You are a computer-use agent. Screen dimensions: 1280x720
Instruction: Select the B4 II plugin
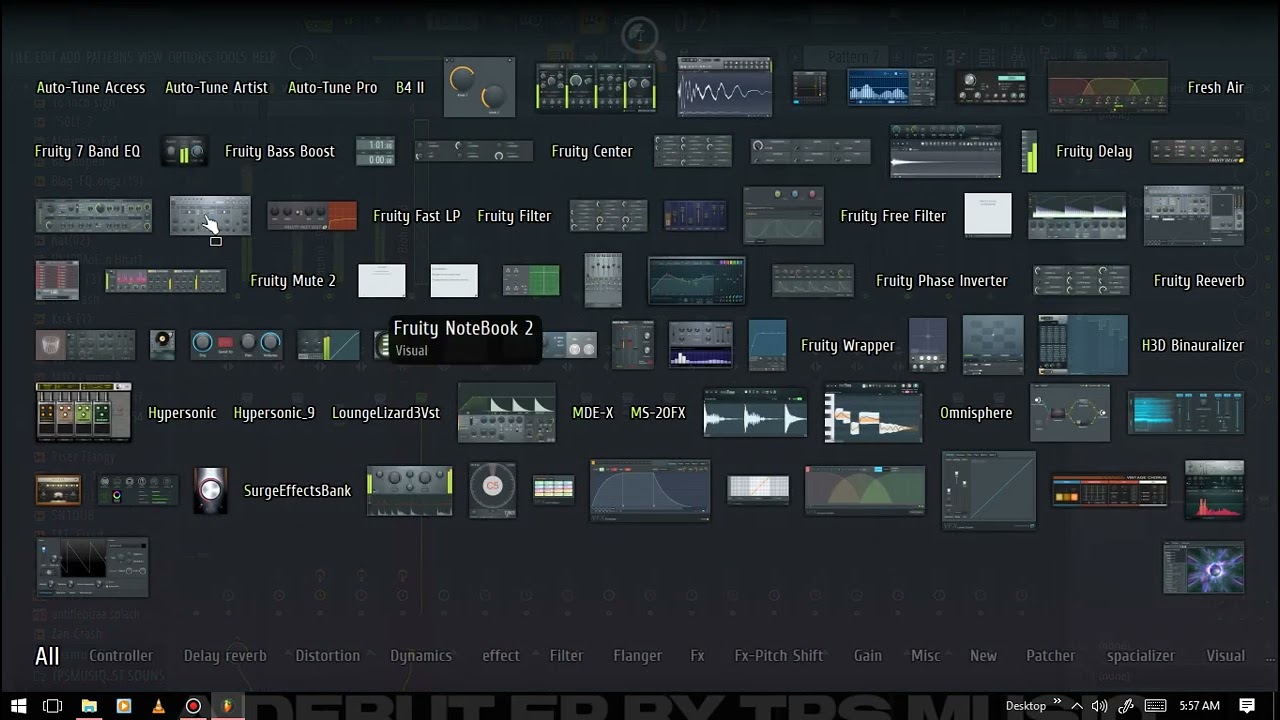[410, 88]
